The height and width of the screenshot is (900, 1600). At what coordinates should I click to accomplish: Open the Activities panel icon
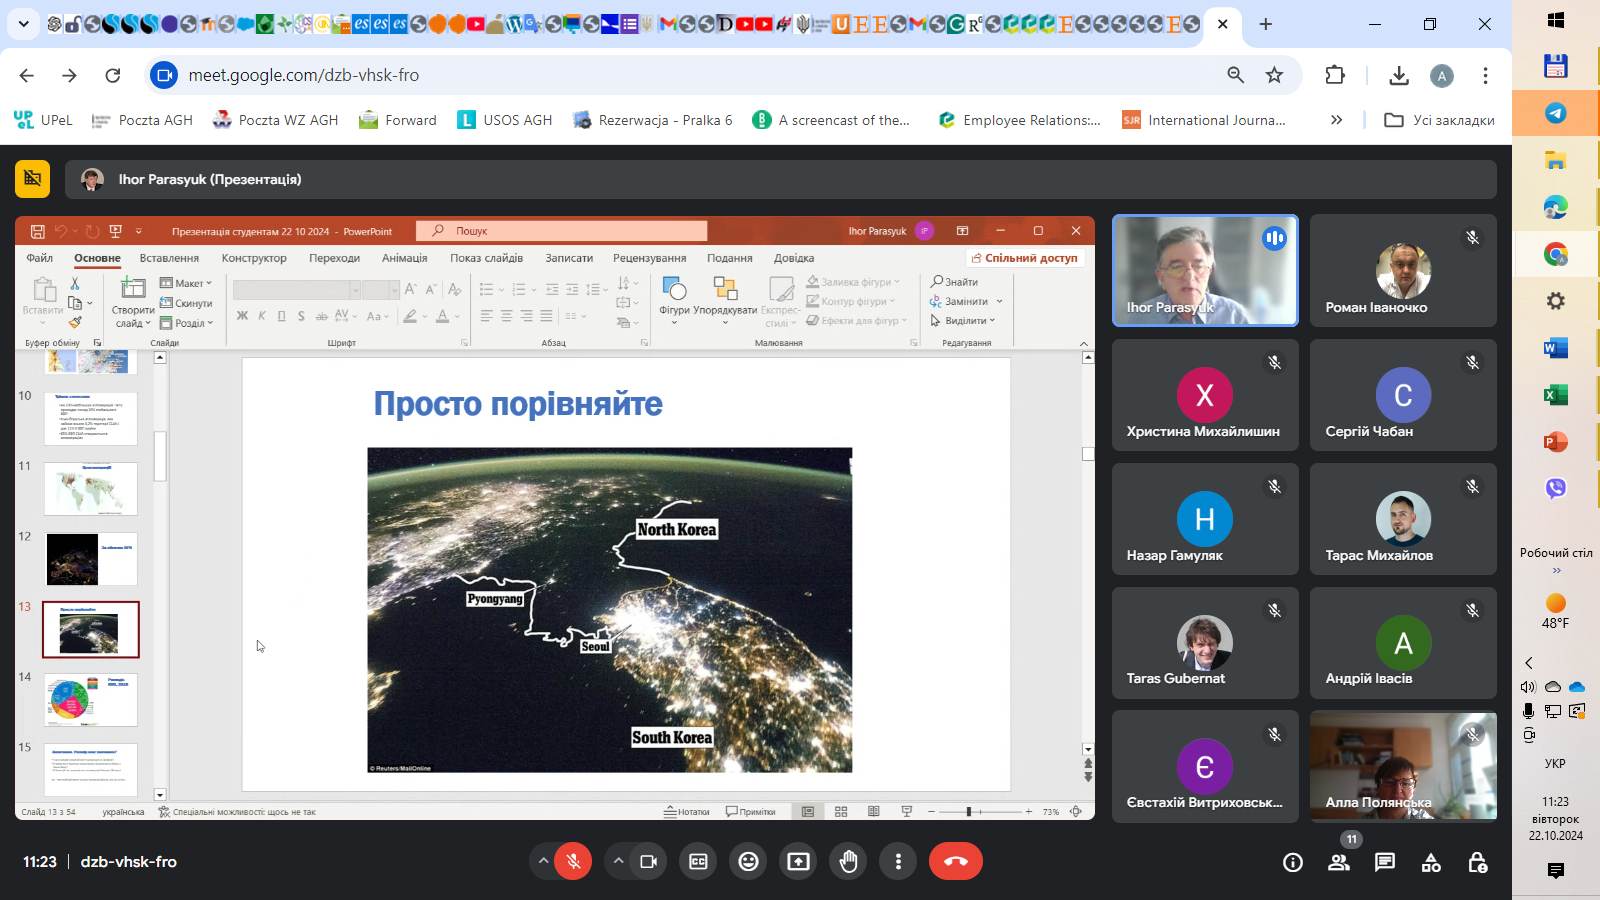[1431, 862]
